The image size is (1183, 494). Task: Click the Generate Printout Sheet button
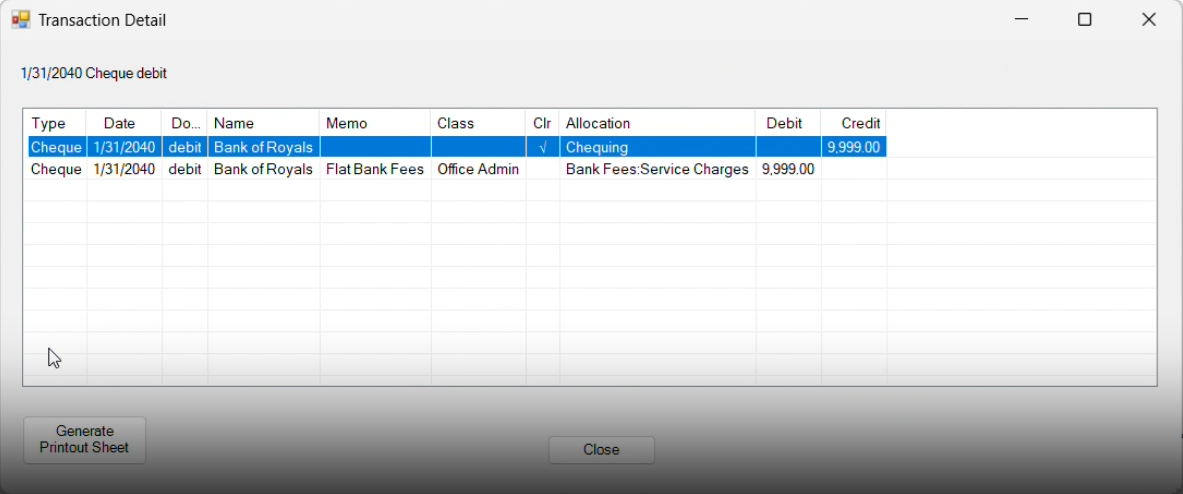pos(84,440)
